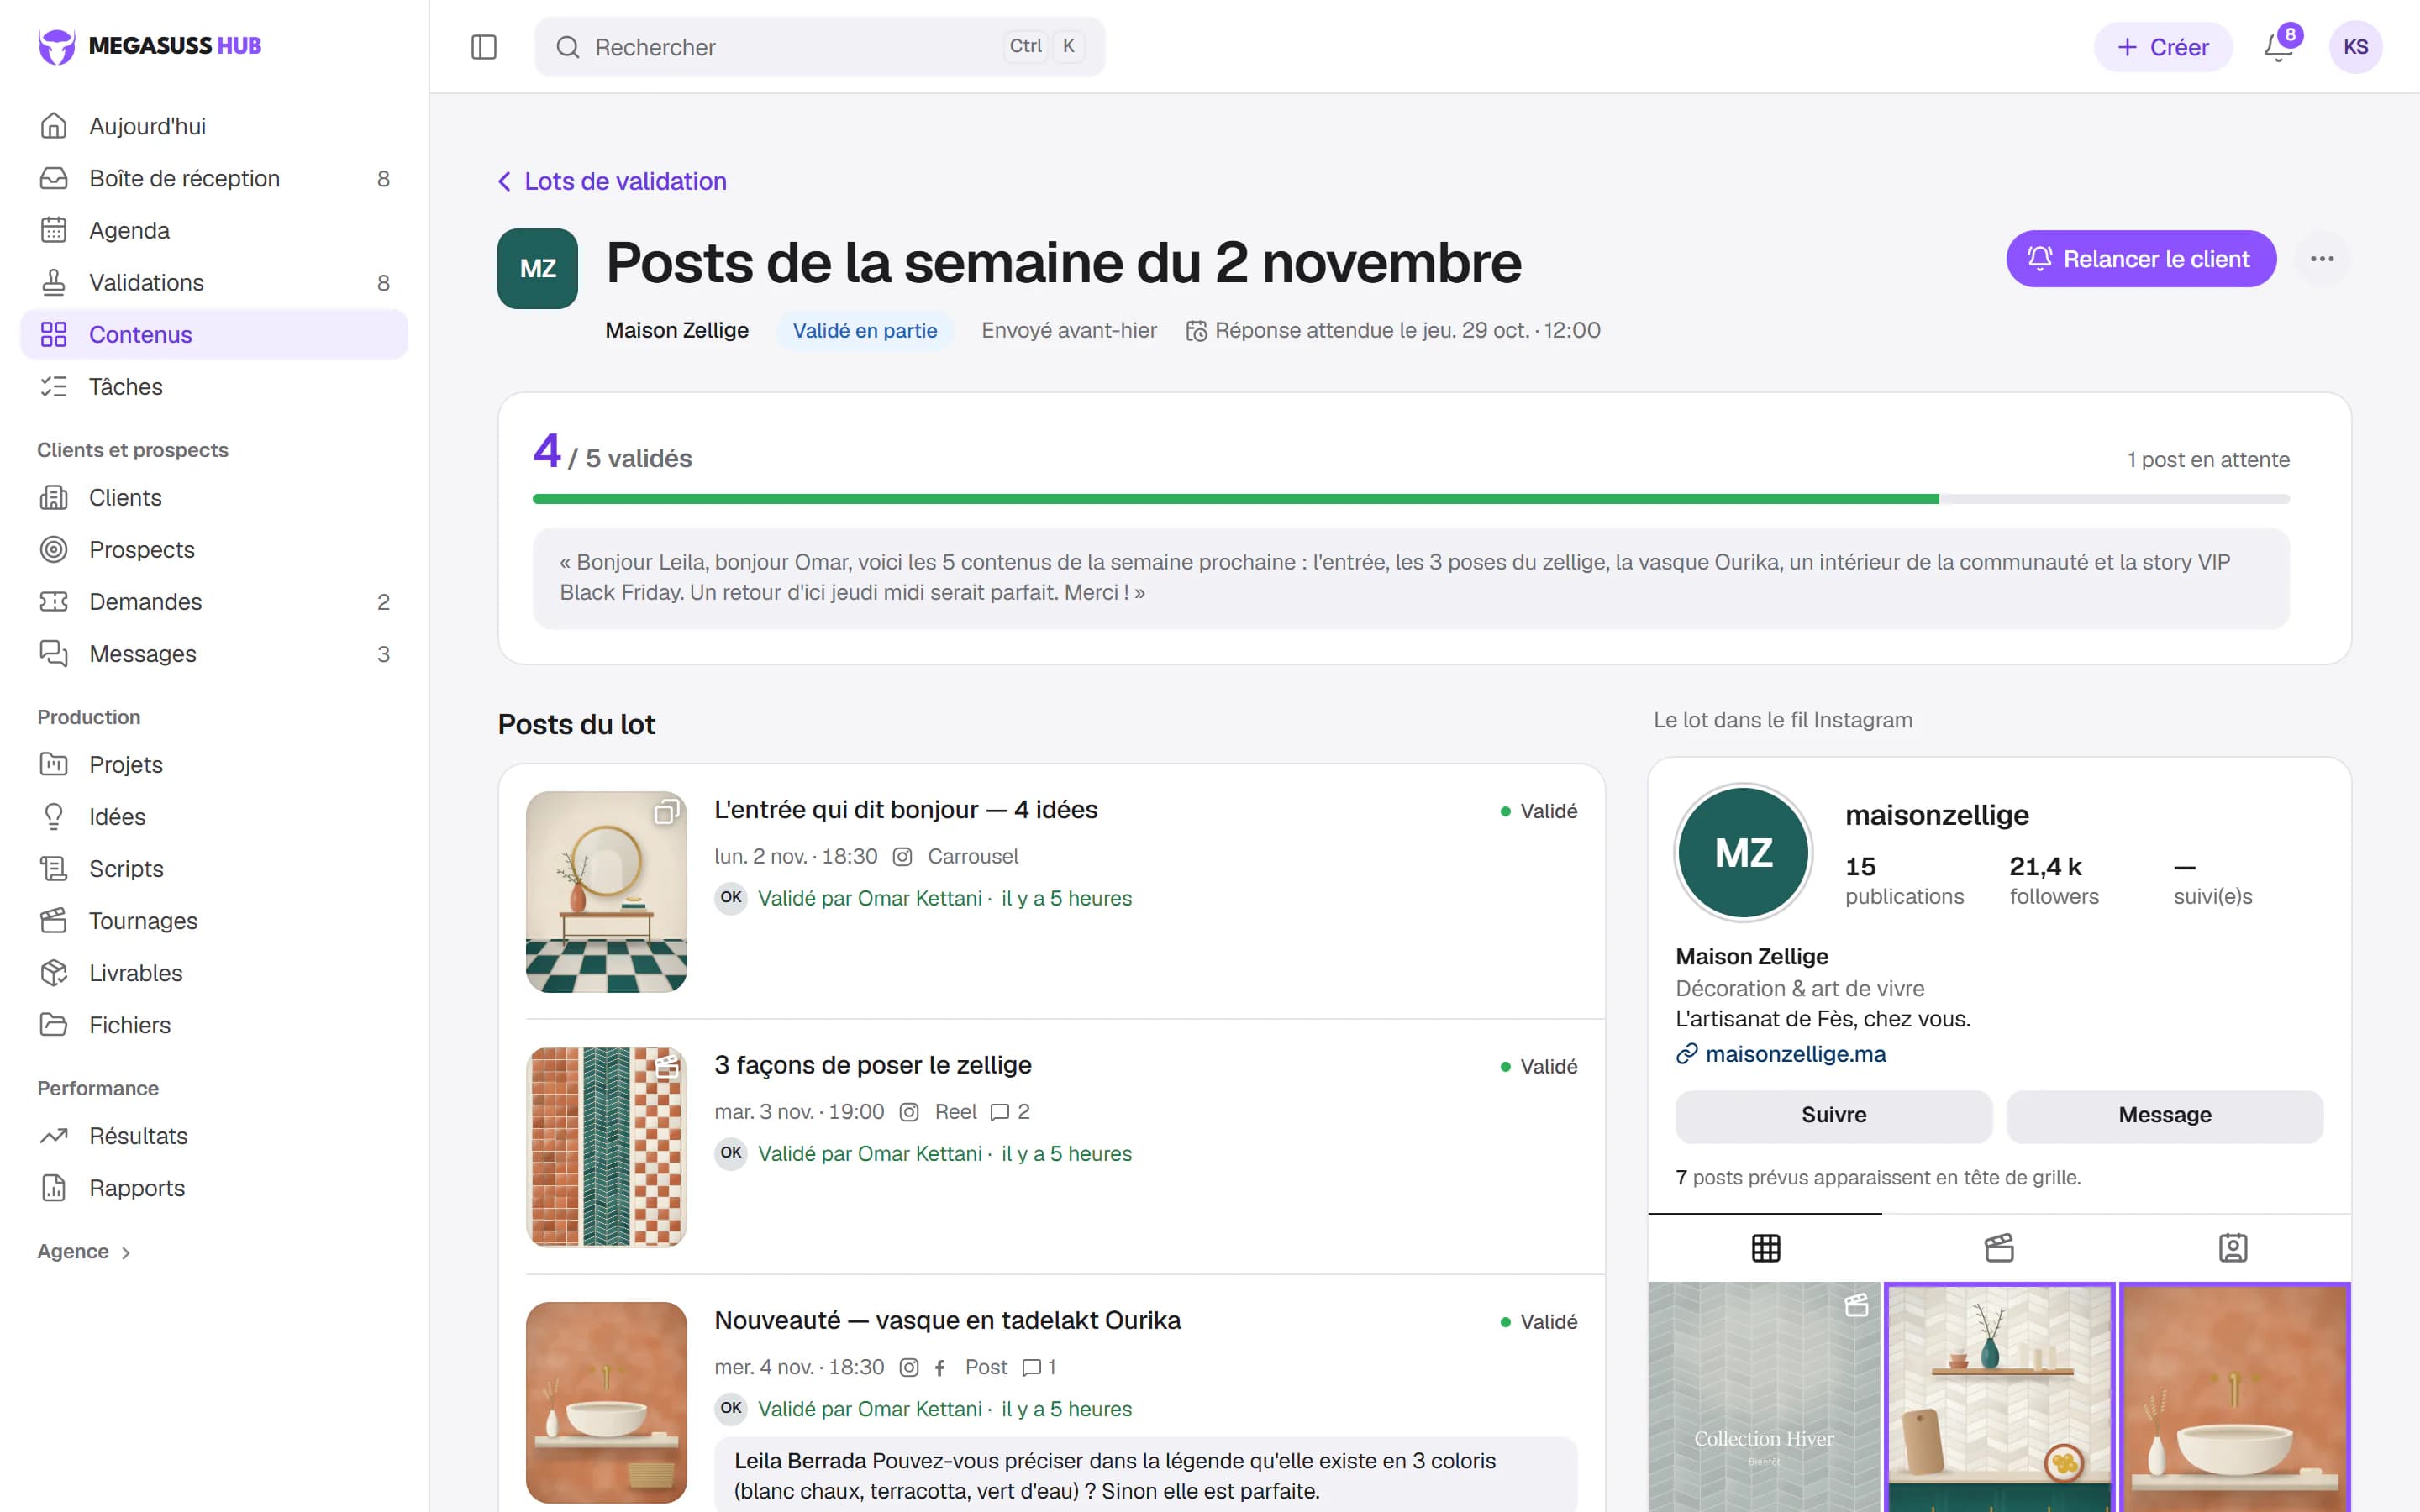Open Boîte de réception
Image resolution: width=2420 pixels, height=1512 pixels.
[214, 178]
